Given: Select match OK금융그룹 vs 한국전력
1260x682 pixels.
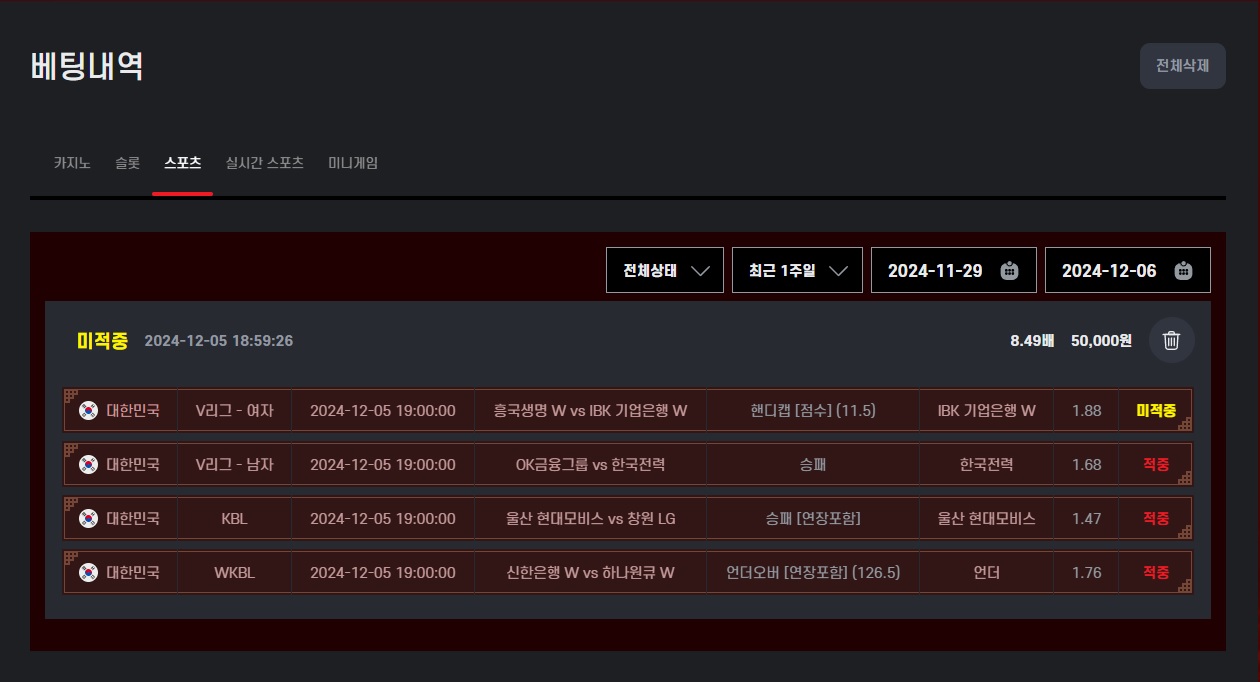Looking at the screenshot, I should coord(590,464).
